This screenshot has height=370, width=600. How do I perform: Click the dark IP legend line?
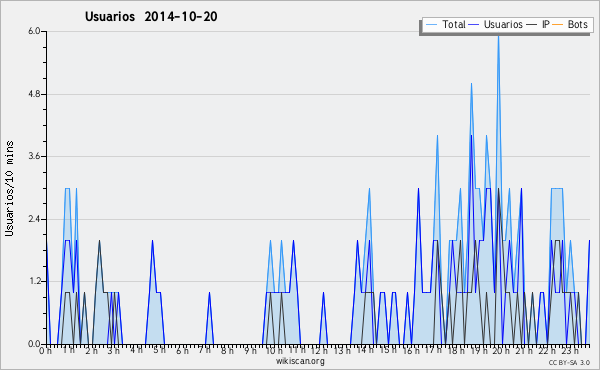(x=532, y=25)
